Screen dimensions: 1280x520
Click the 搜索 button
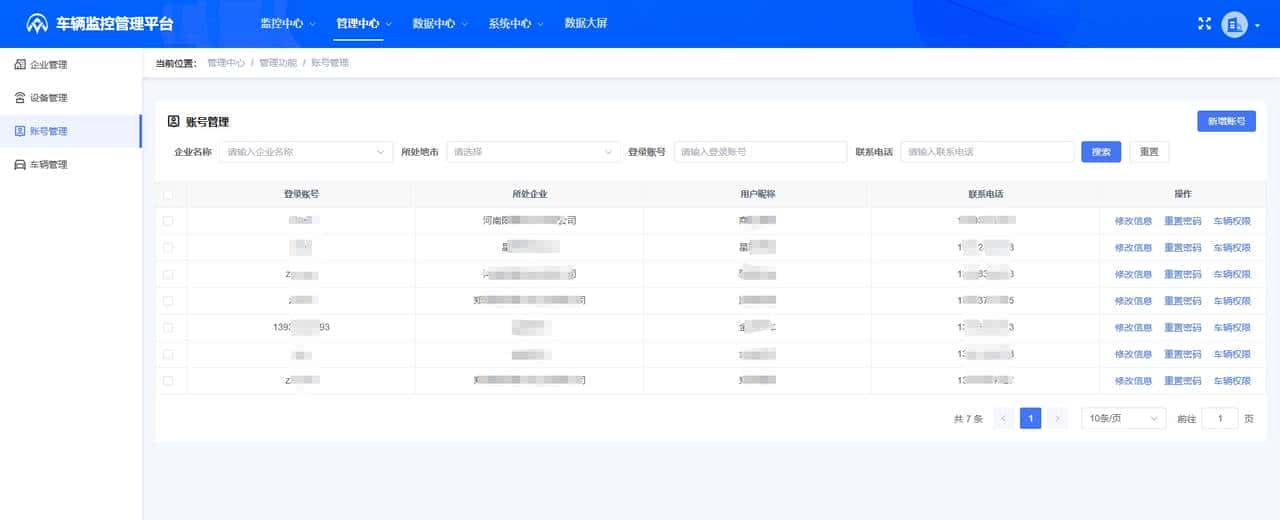coord(1101,152)
